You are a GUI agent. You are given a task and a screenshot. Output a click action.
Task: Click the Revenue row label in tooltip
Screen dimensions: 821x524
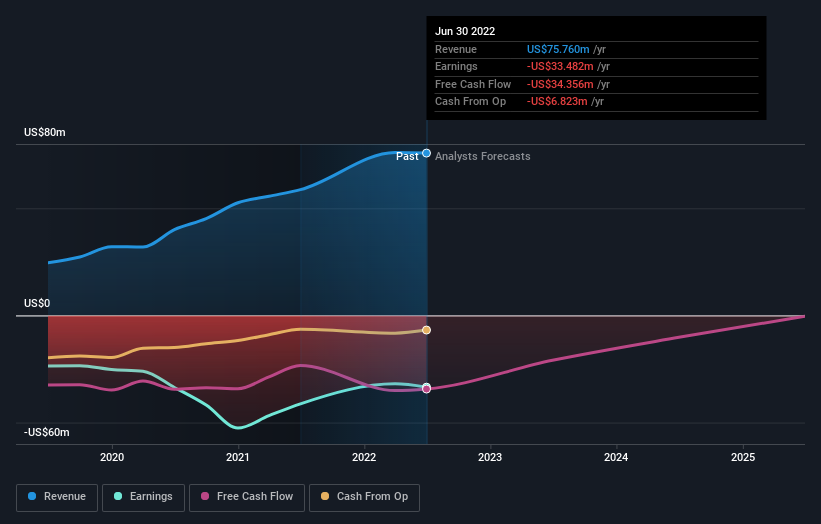(456, 49)
